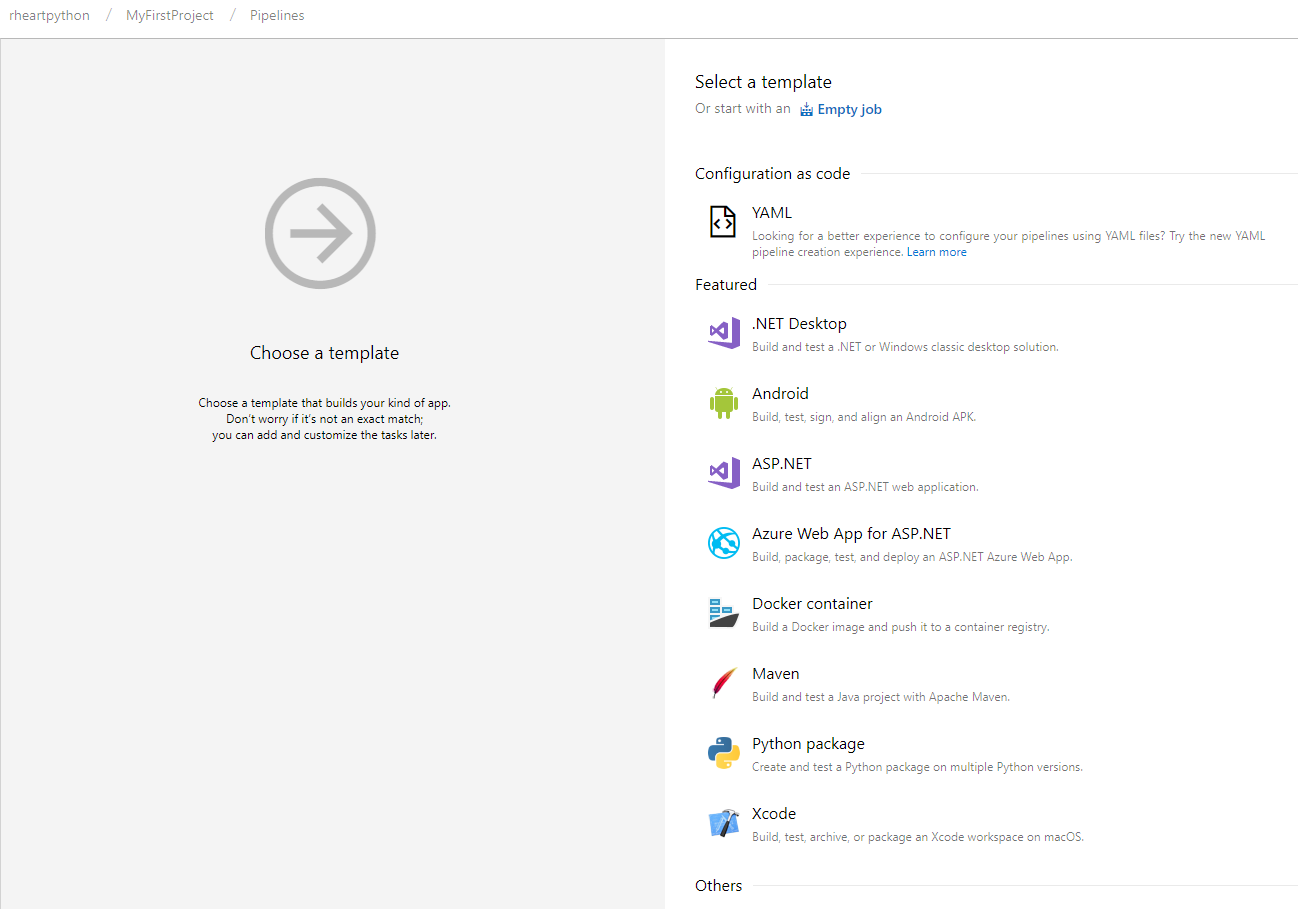Screen dimensions: 1298x909
Task: Click the Docker container ship icon
Action: pyautogui.click(x=723, y=612)
